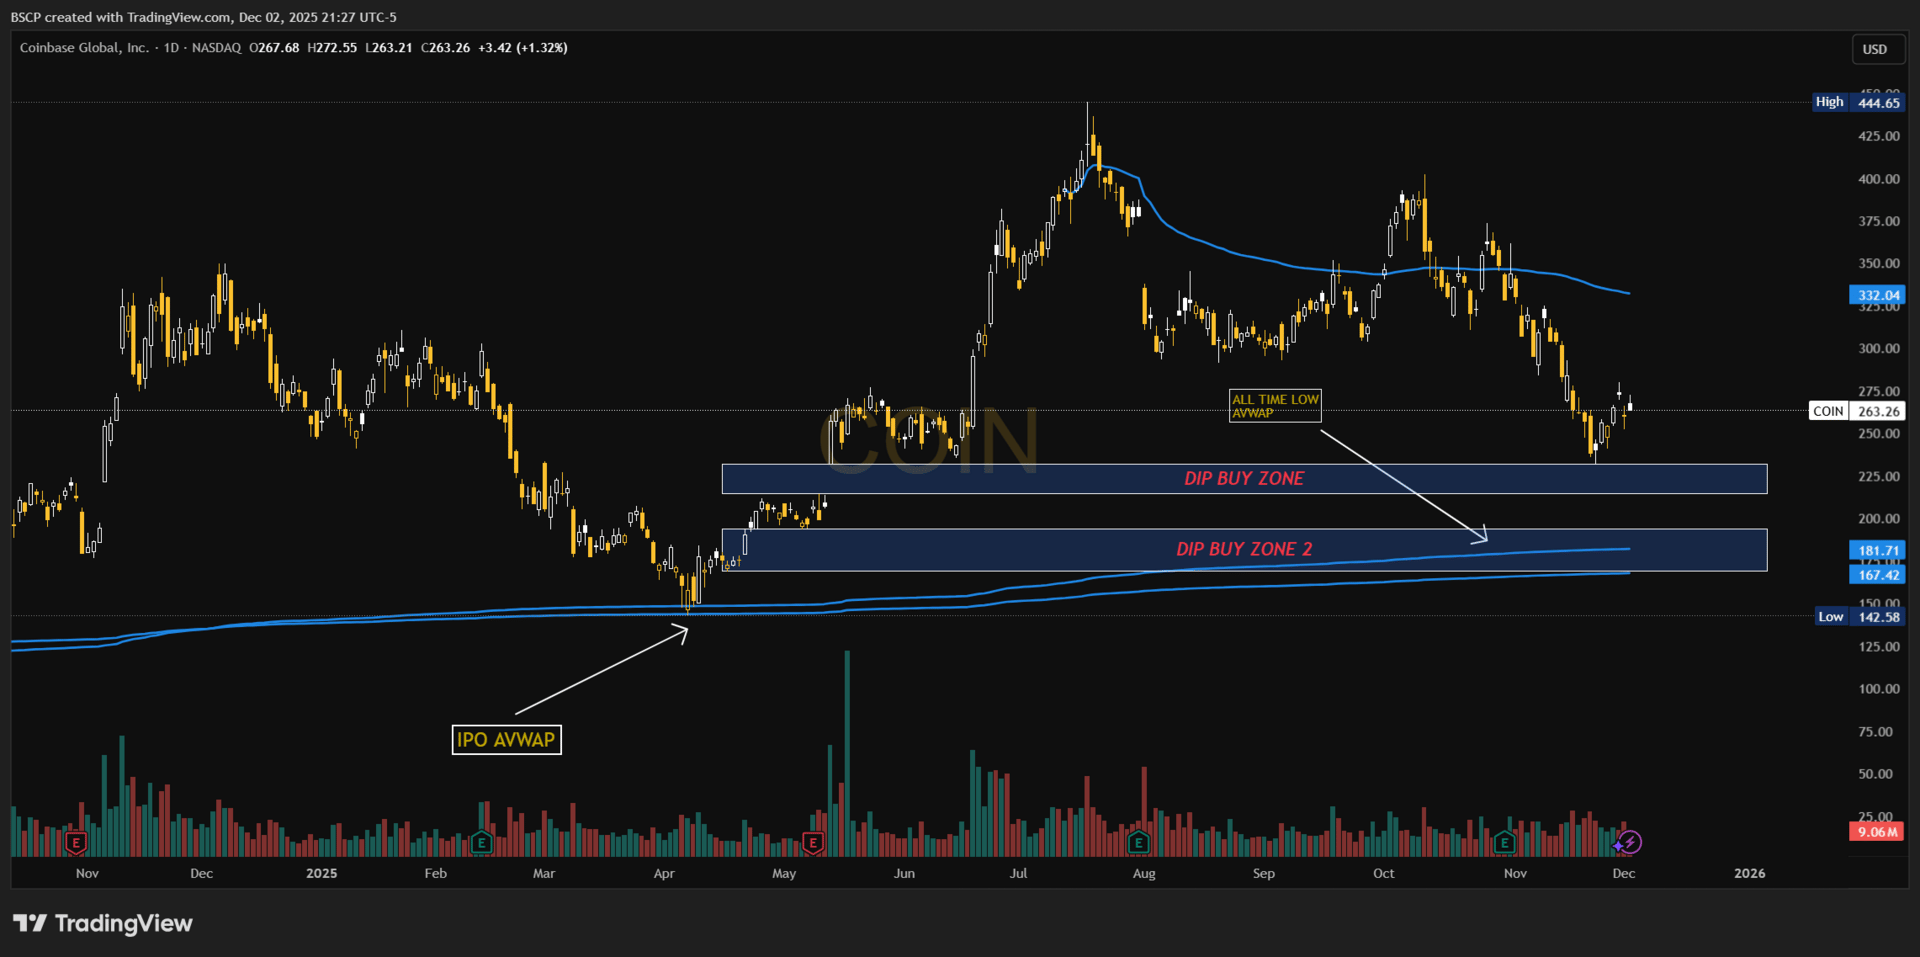Click the +3.42 (+1.32%) change value
This screenshot has width=1920, height=957.
click(x=523, y=48)
